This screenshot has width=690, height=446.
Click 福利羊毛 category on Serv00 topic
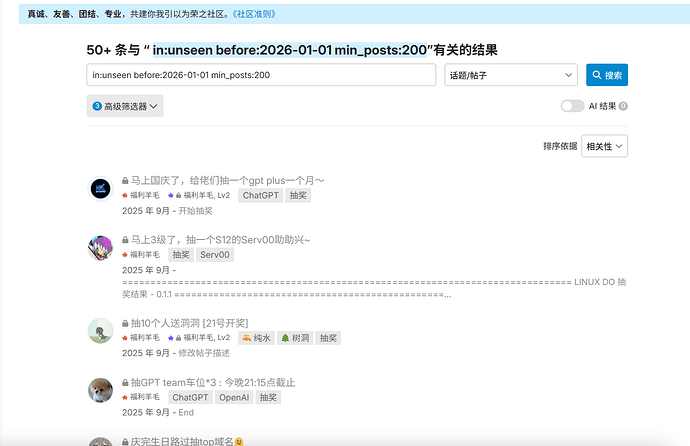tap(141, 255)
